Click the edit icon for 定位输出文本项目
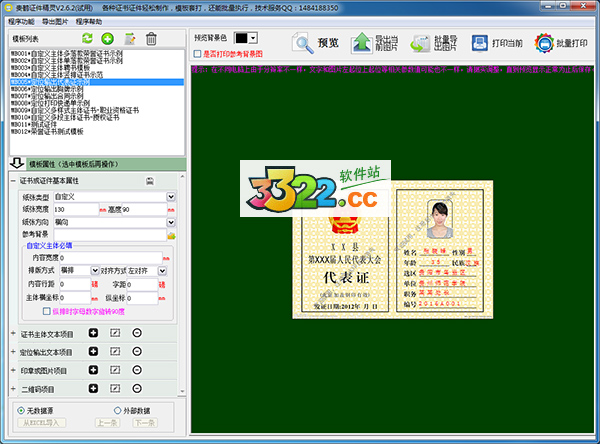The height and width of the screenshot is (444, 600). click(114, 351)
